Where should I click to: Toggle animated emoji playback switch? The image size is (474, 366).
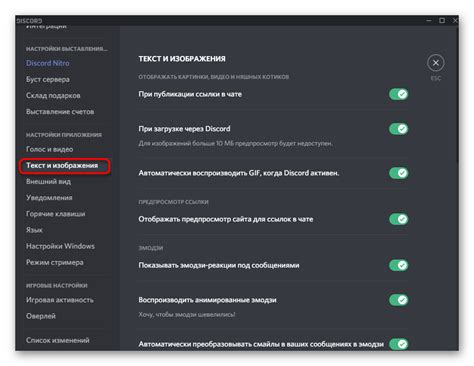399,300
